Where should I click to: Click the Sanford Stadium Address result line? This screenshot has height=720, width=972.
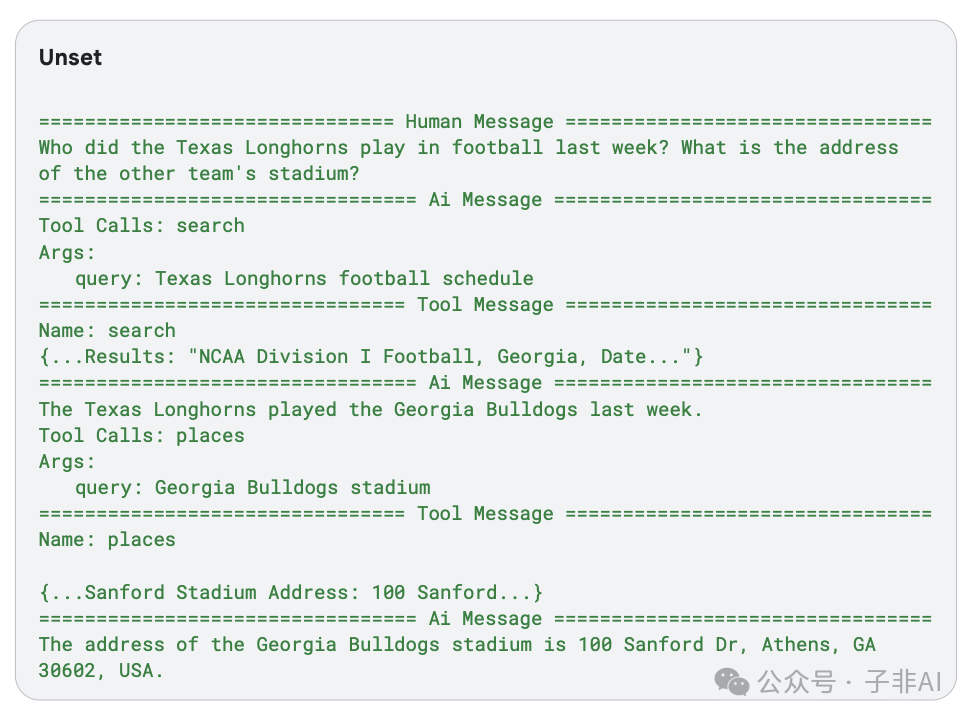point(291,592)
